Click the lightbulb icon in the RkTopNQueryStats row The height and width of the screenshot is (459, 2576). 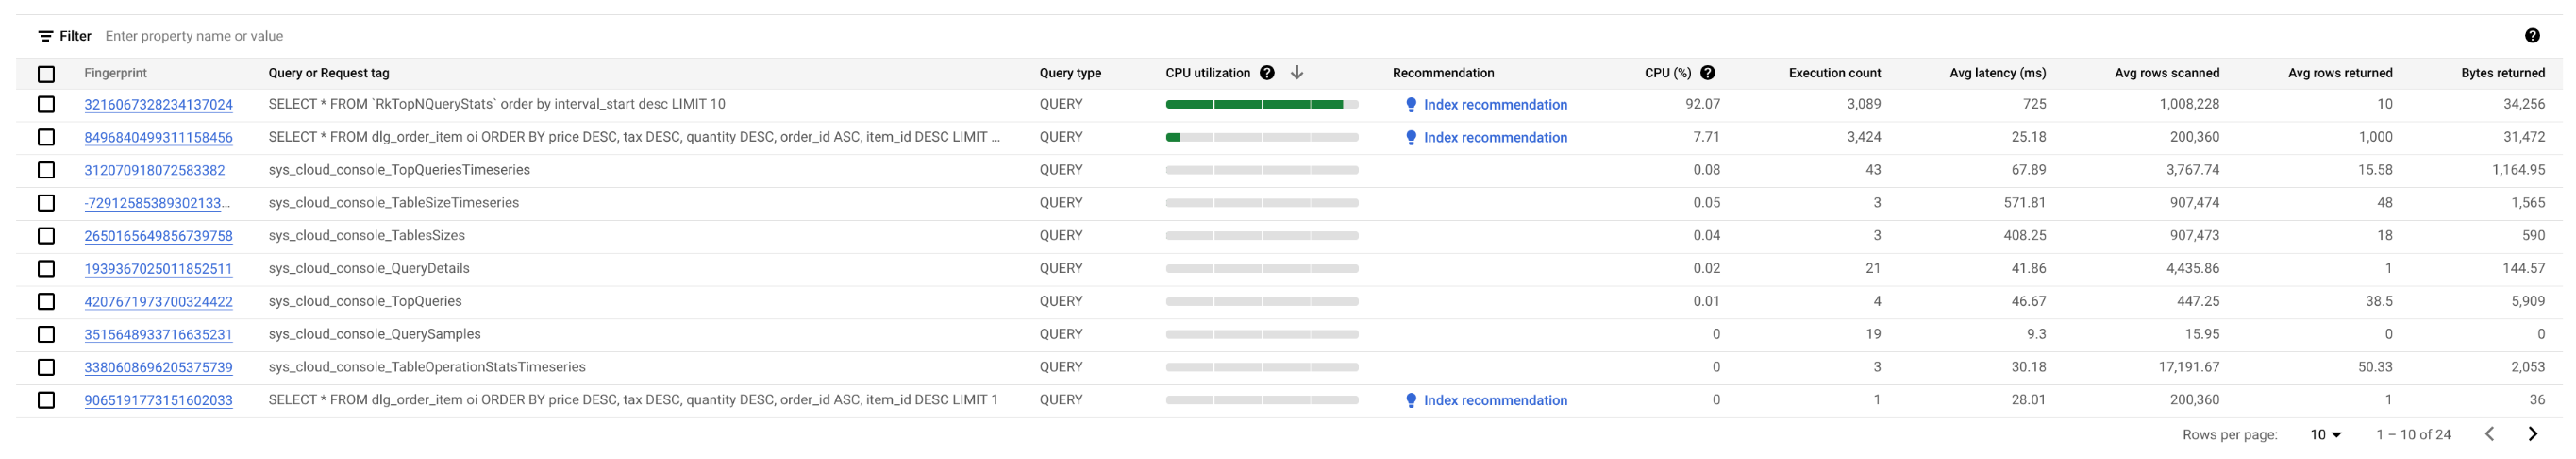1411,105
